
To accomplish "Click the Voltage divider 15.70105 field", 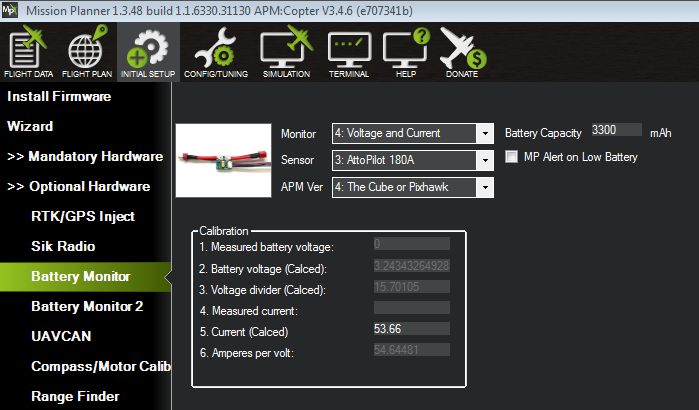I will click(411, 287).
